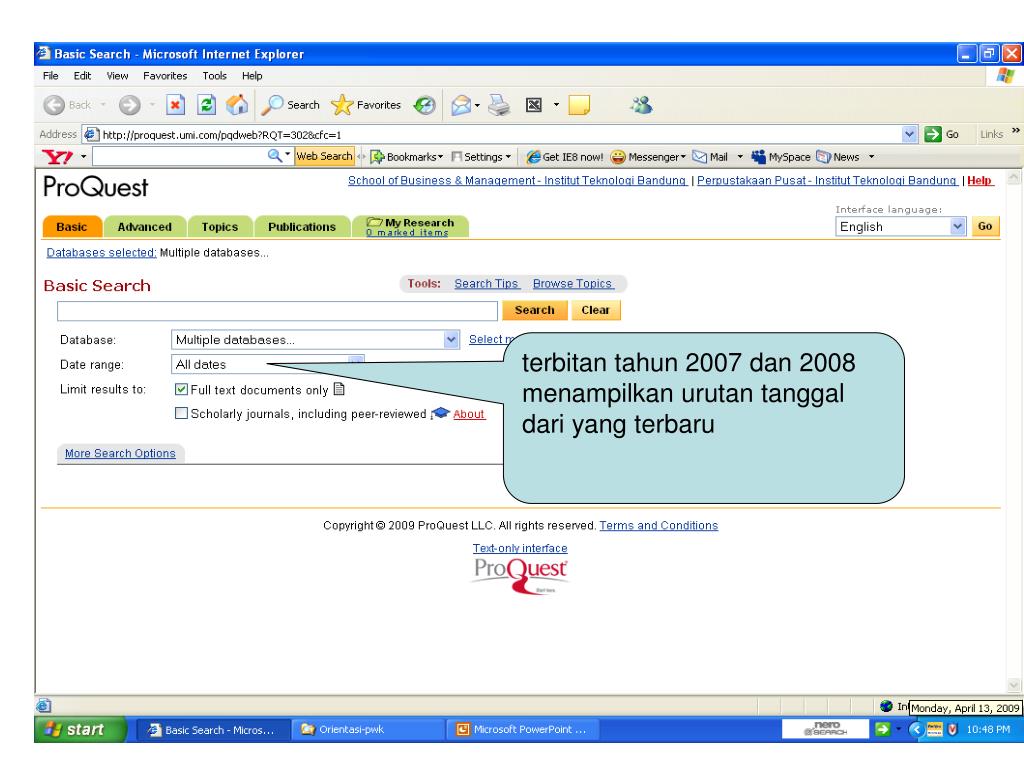
Task: Click the Help link at top right
Action: pyautogui.click(x=979, y=180)
